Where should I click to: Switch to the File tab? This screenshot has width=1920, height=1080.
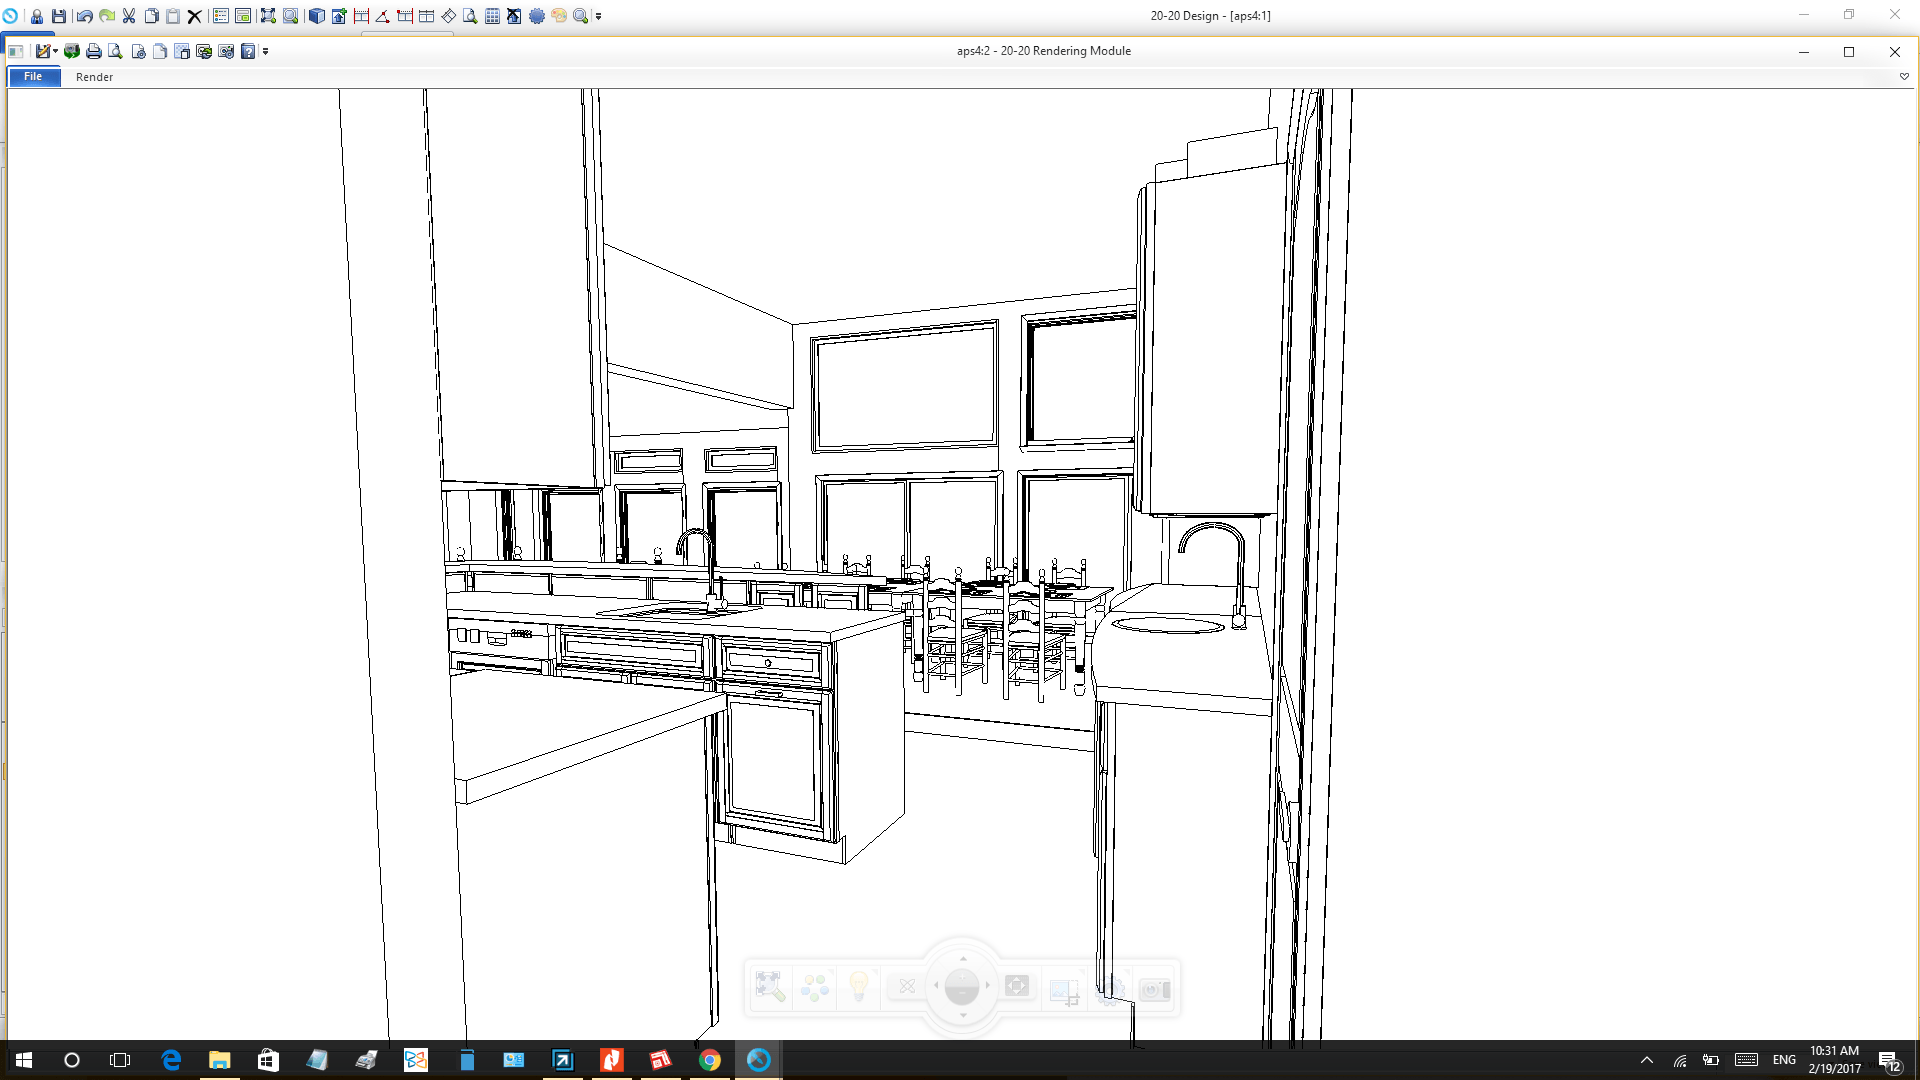pyautogui.click(x=33, y=76)
